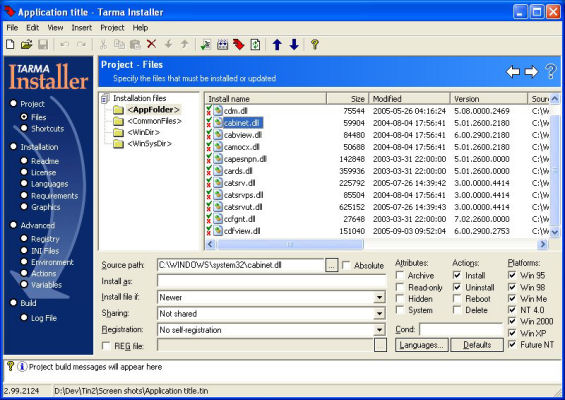Click the Cond input field

461,329
